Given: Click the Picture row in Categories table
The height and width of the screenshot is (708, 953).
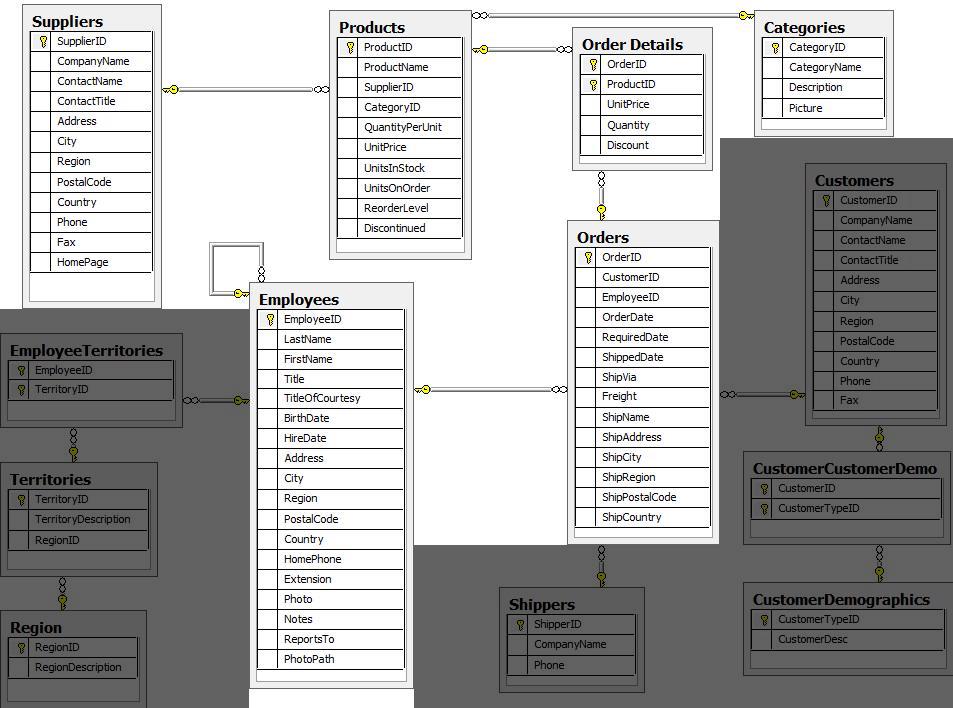Looking at the screenshot, I should [822, 108].
